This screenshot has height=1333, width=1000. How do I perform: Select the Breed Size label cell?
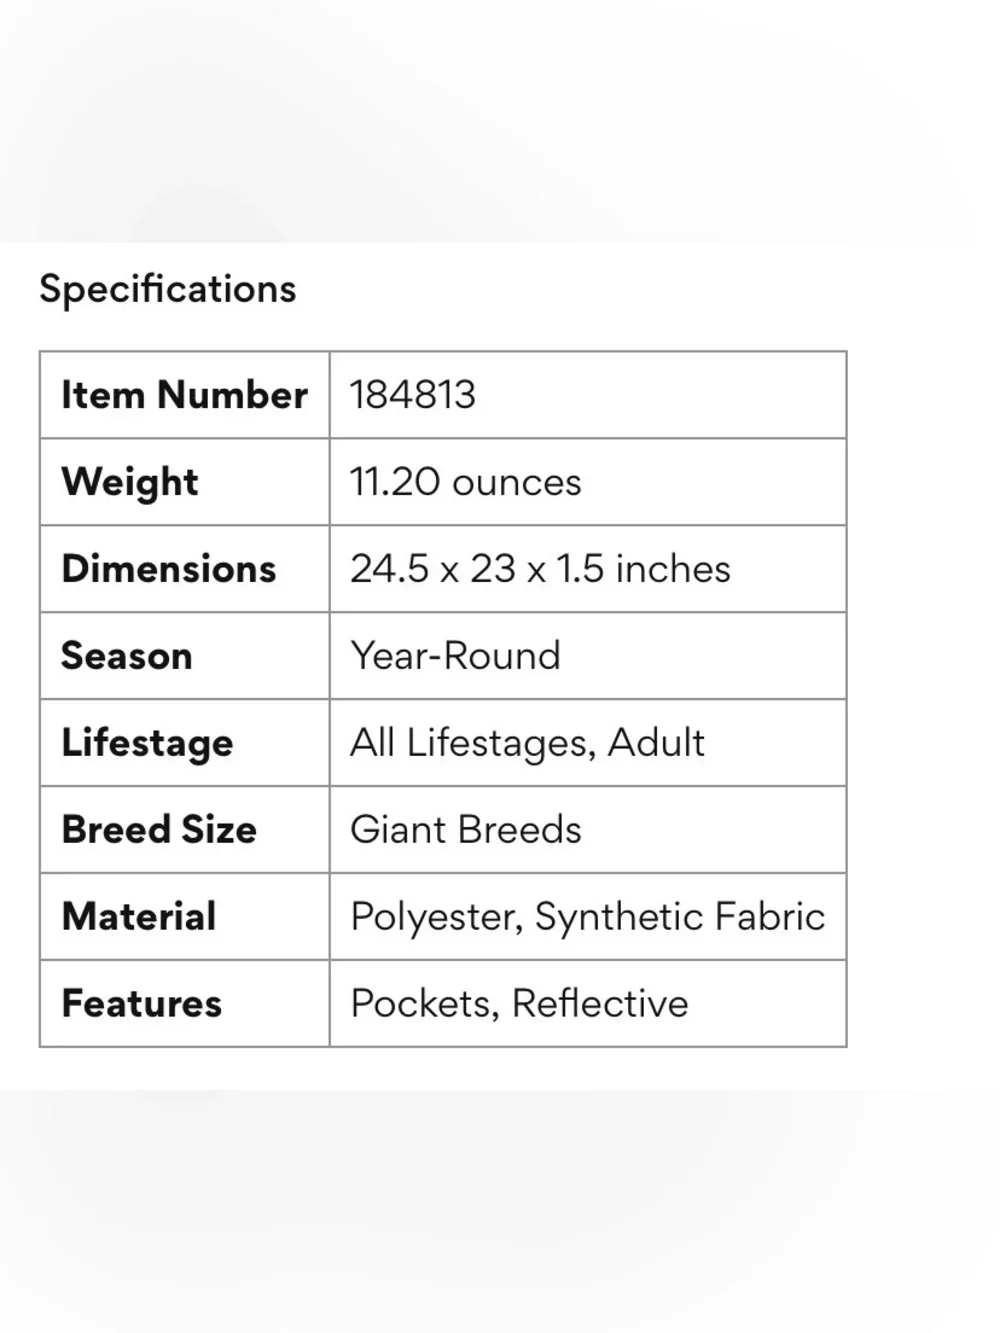coord(185,830)
